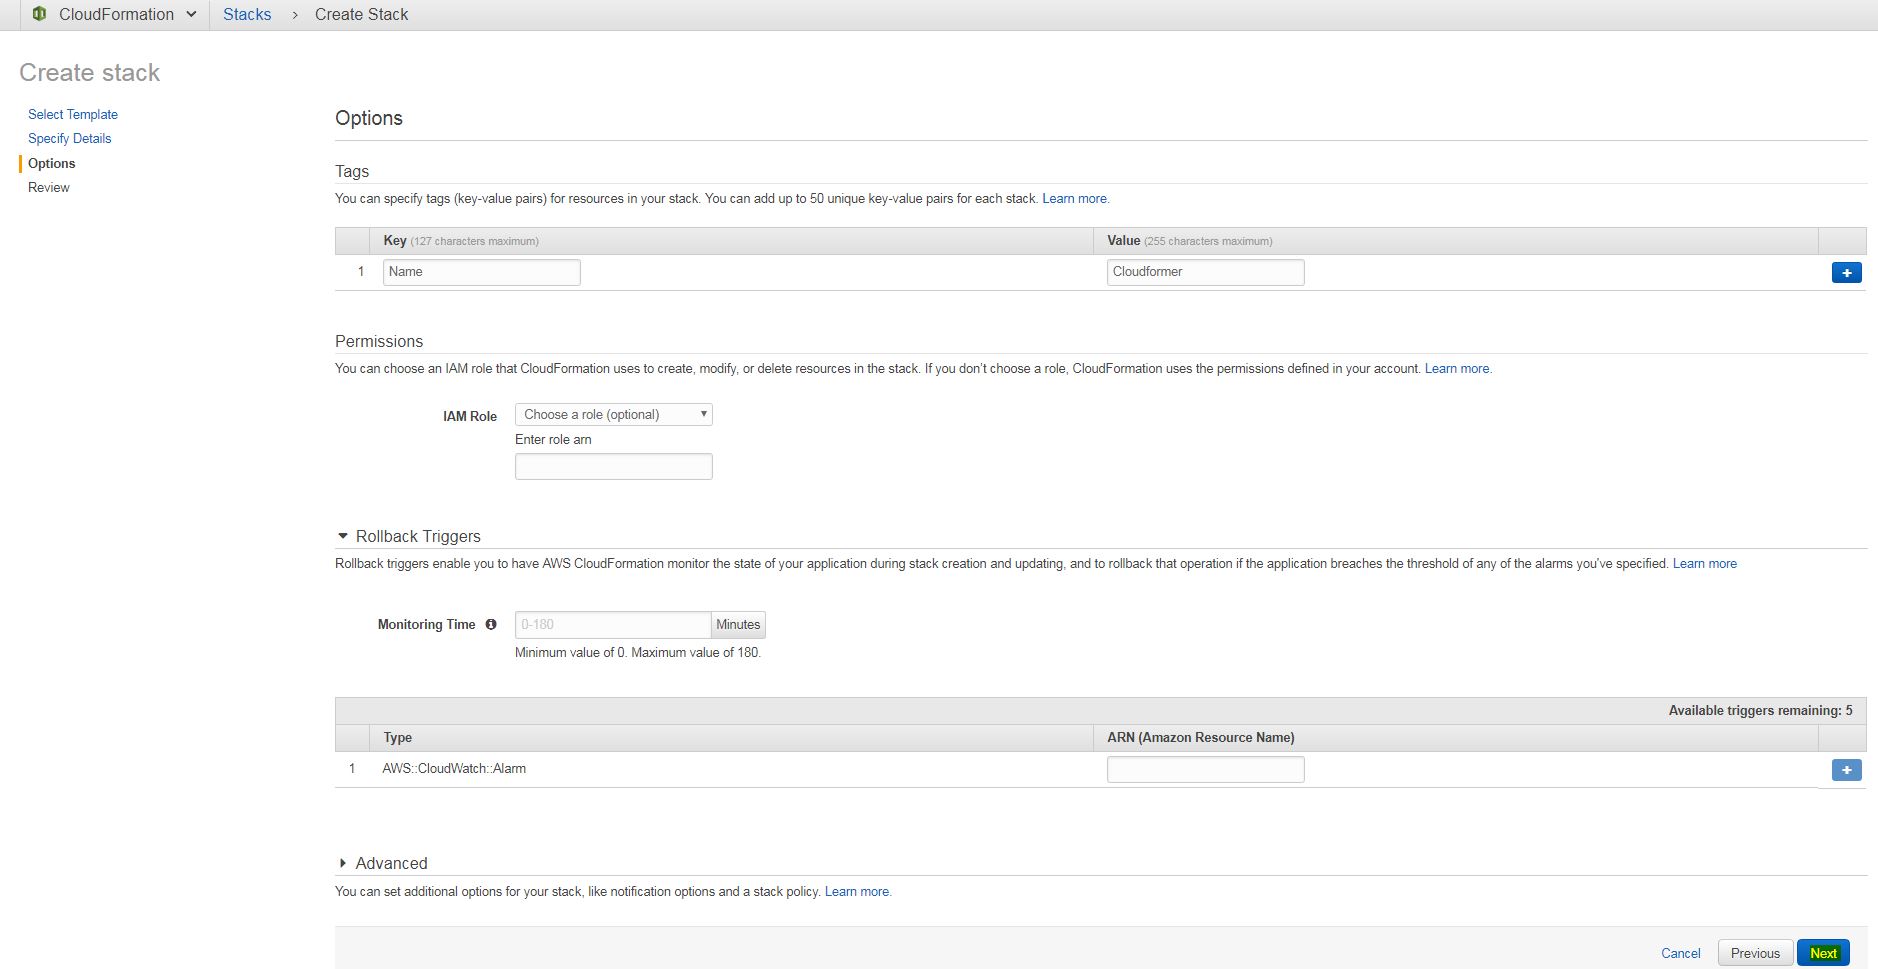Viewport: 1878px width, 969px height.
Task: Click the Monitoring Time info icon
Action: tap(491, 624)
